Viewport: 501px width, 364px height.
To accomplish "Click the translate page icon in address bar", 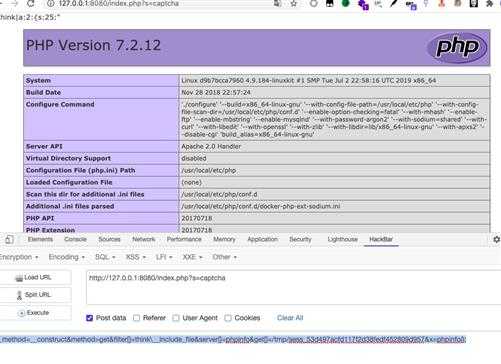I will tap(277, 3).
